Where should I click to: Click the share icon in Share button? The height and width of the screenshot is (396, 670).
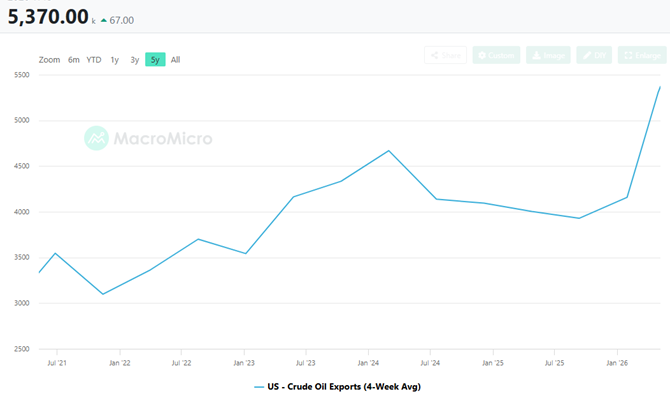click(435, 56)
